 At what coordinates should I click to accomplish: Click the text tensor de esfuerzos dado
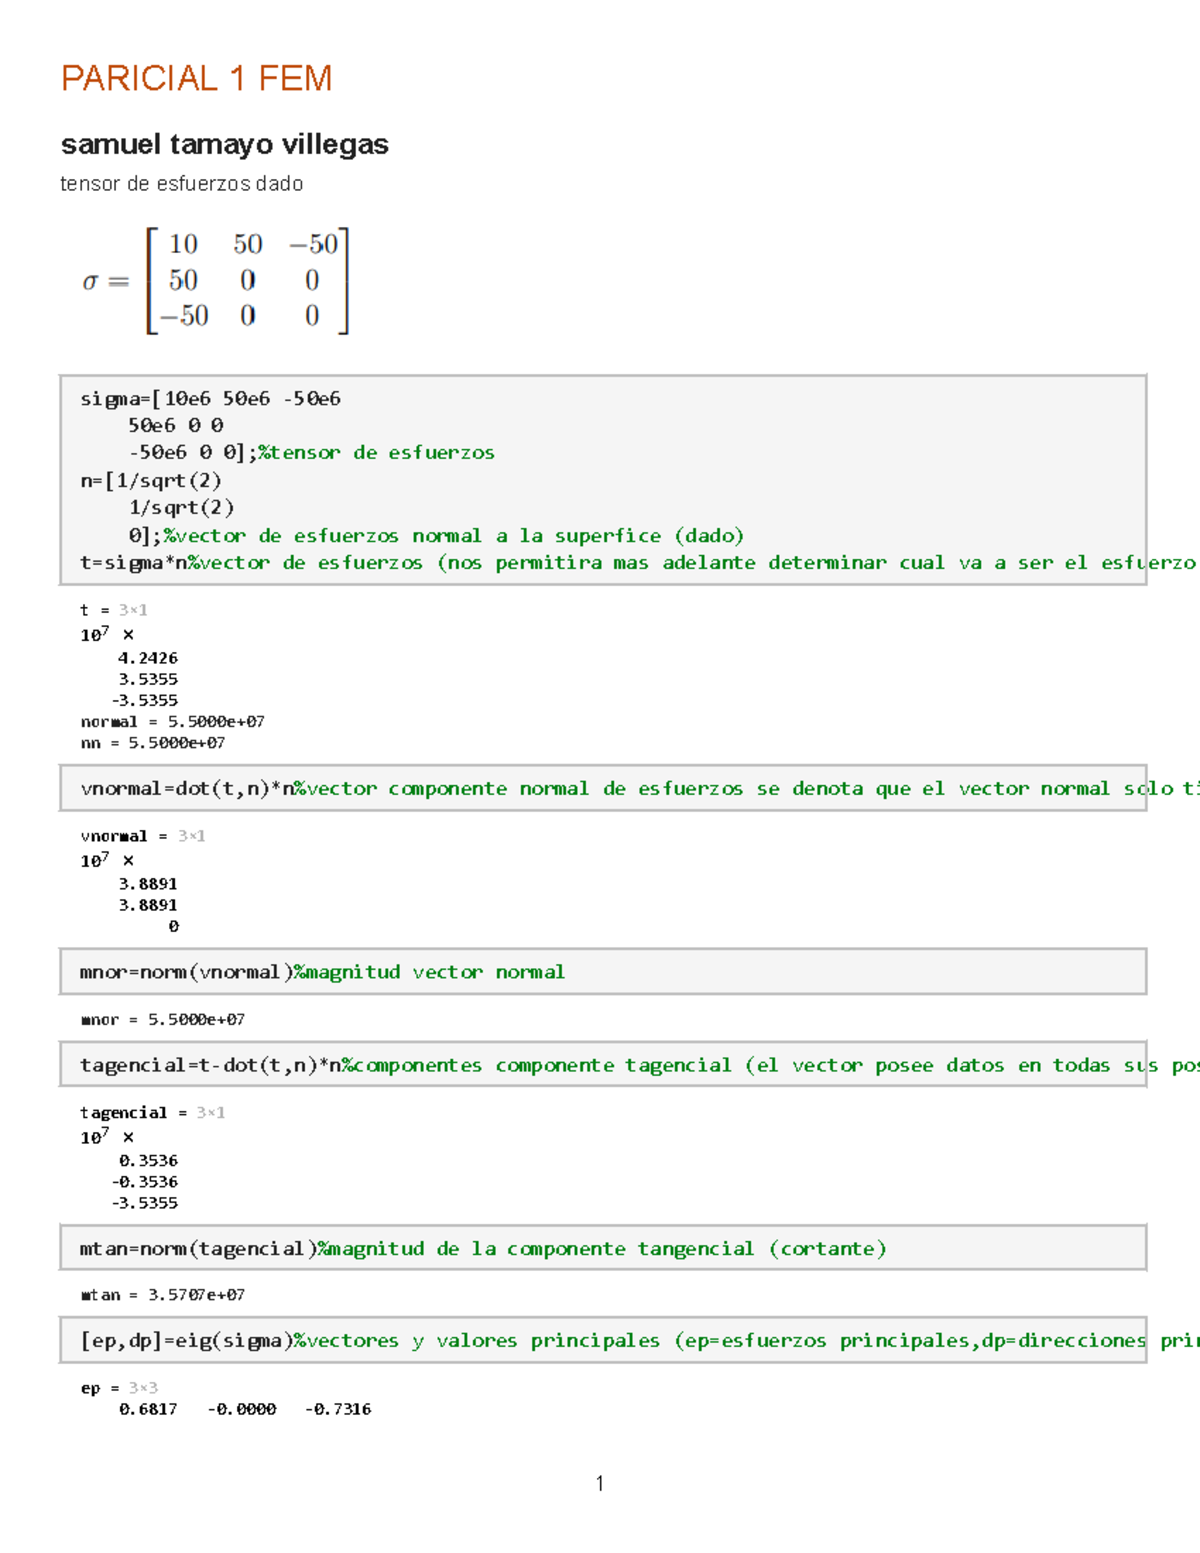pyautogui.click(x=181, y=184)
